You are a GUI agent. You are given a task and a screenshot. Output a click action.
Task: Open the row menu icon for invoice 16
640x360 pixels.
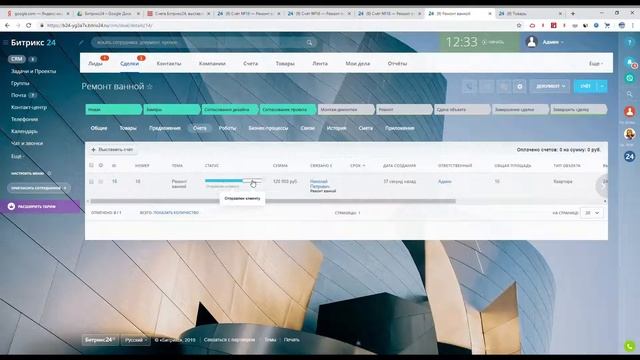(x=101, y=181)
